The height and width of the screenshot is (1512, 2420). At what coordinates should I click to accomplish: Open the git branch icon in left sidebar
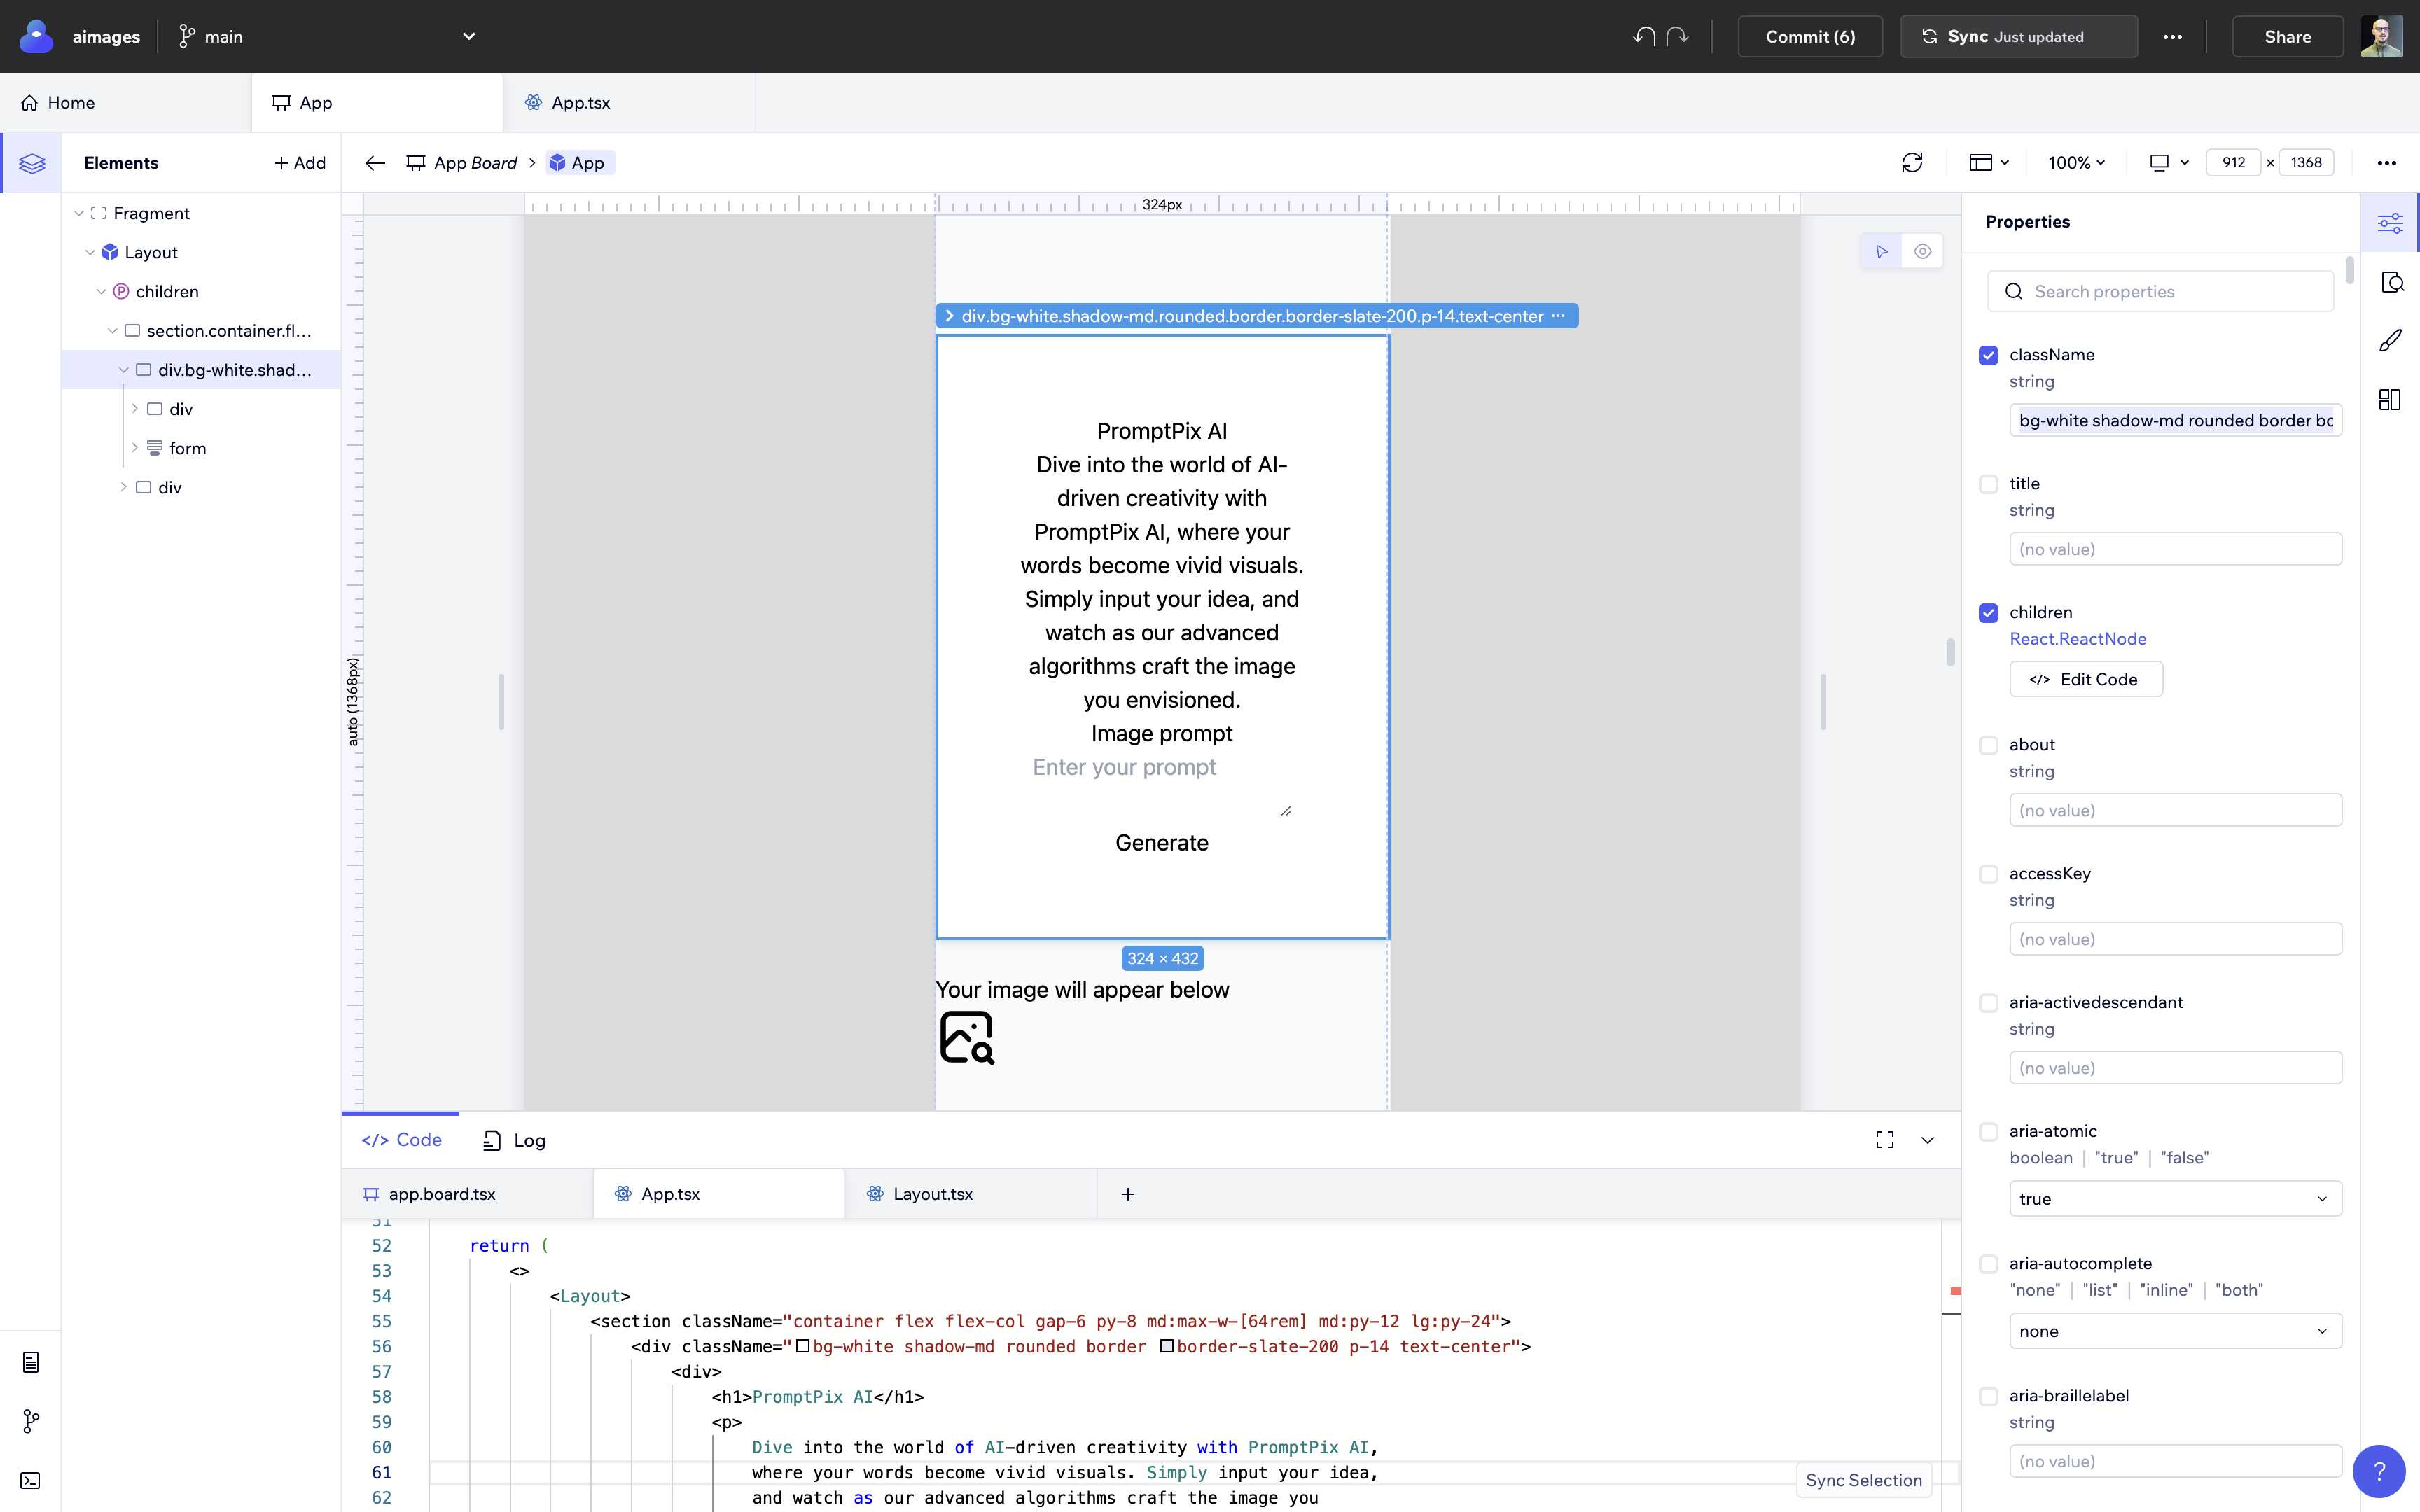point(30,1421)
